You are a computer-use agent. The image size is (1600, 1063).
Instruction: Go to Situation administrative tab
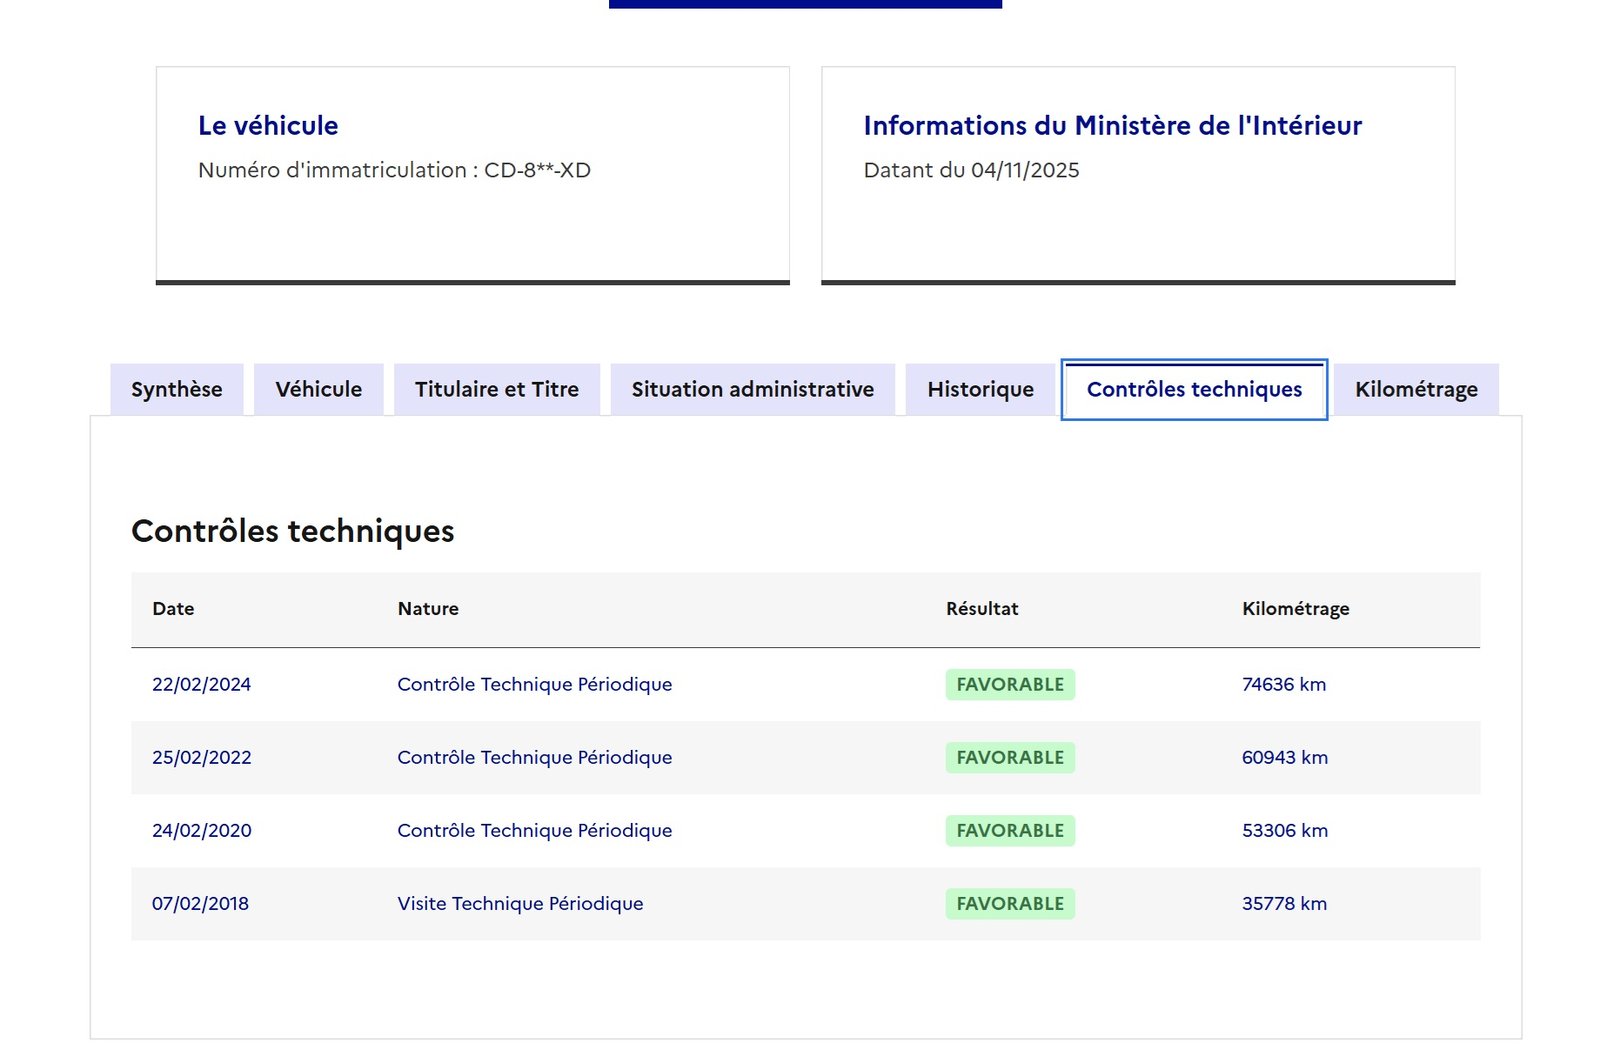pyautogui.click(x=752, y=389)
